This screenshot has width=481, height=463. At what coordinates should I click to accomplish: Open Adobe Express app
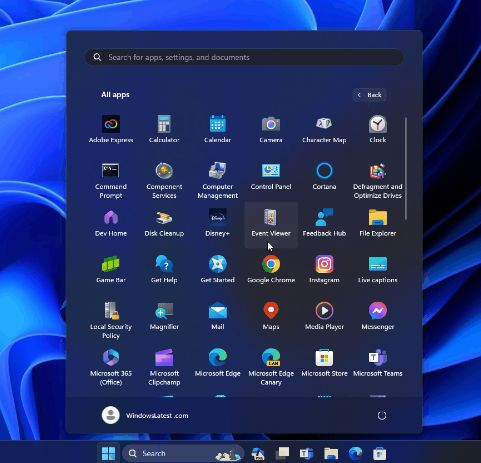(111, 129)
